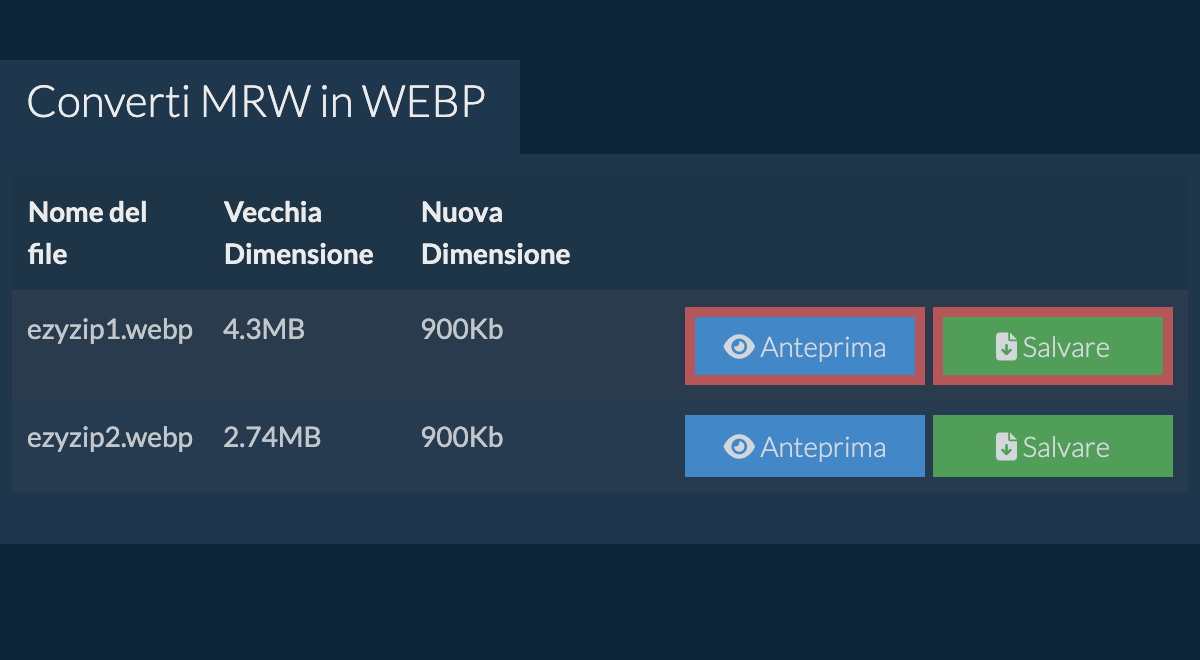Click the "Nome del file" column header
Image resolution: width=1200 pixels, height=660 pixels.
(88, 233)
